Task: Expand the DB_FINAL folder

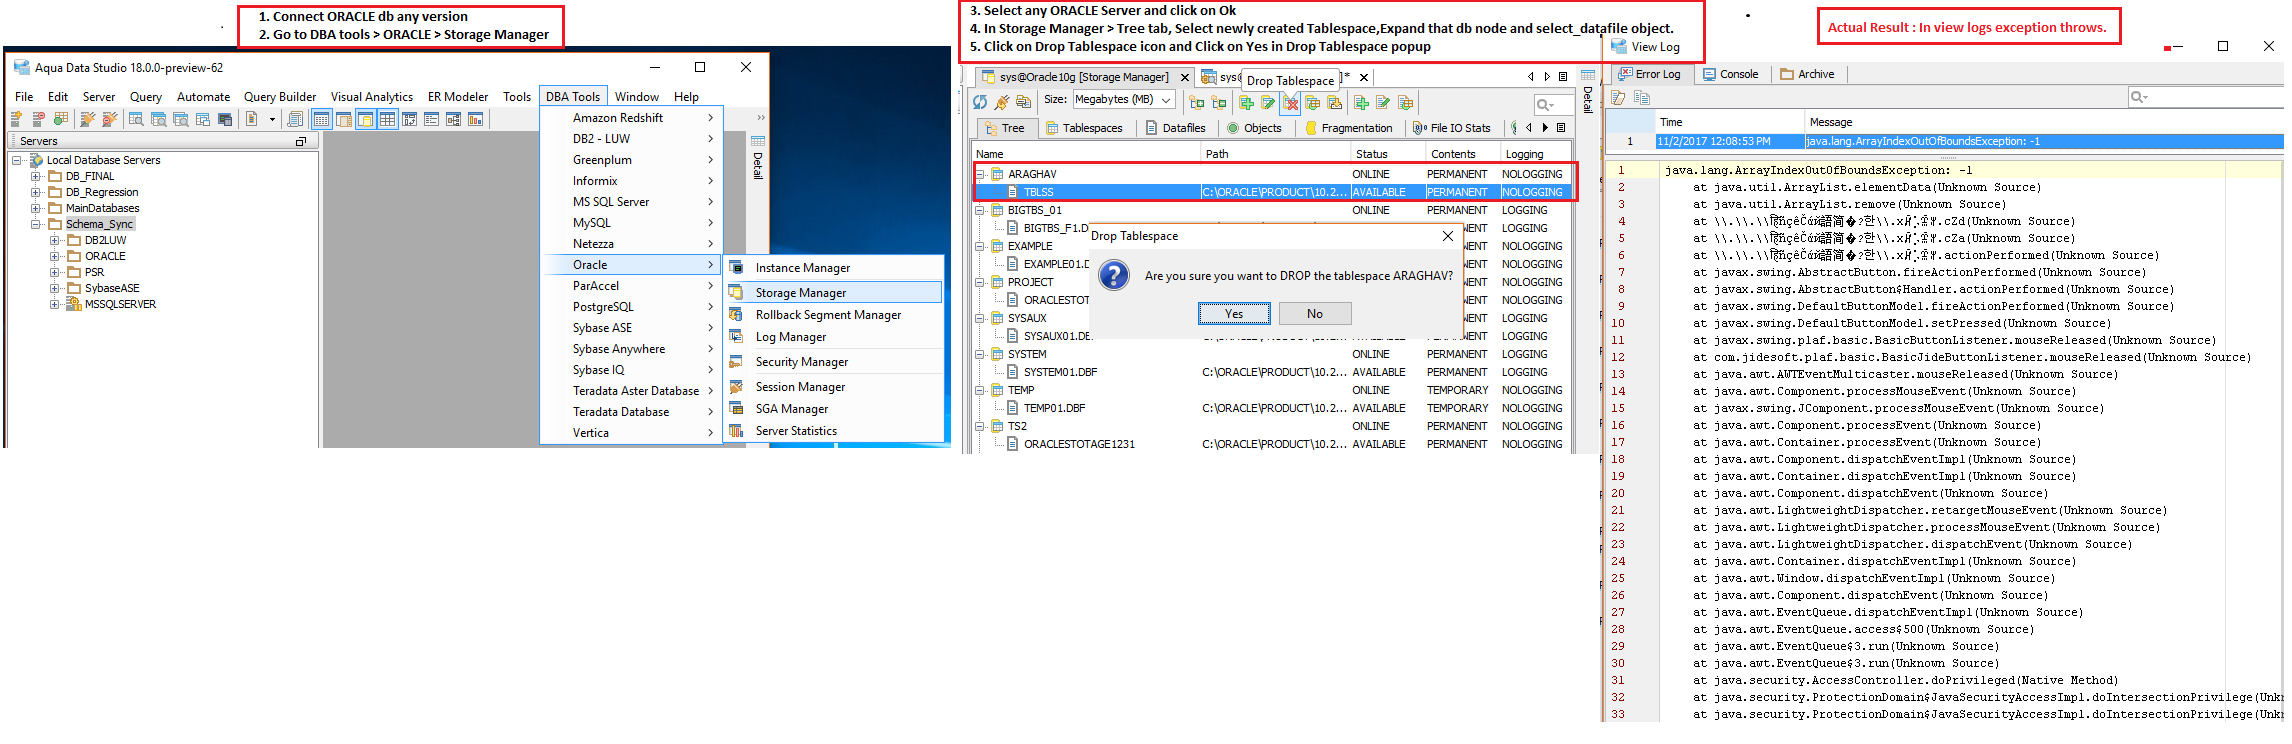Action: (36, 176)
